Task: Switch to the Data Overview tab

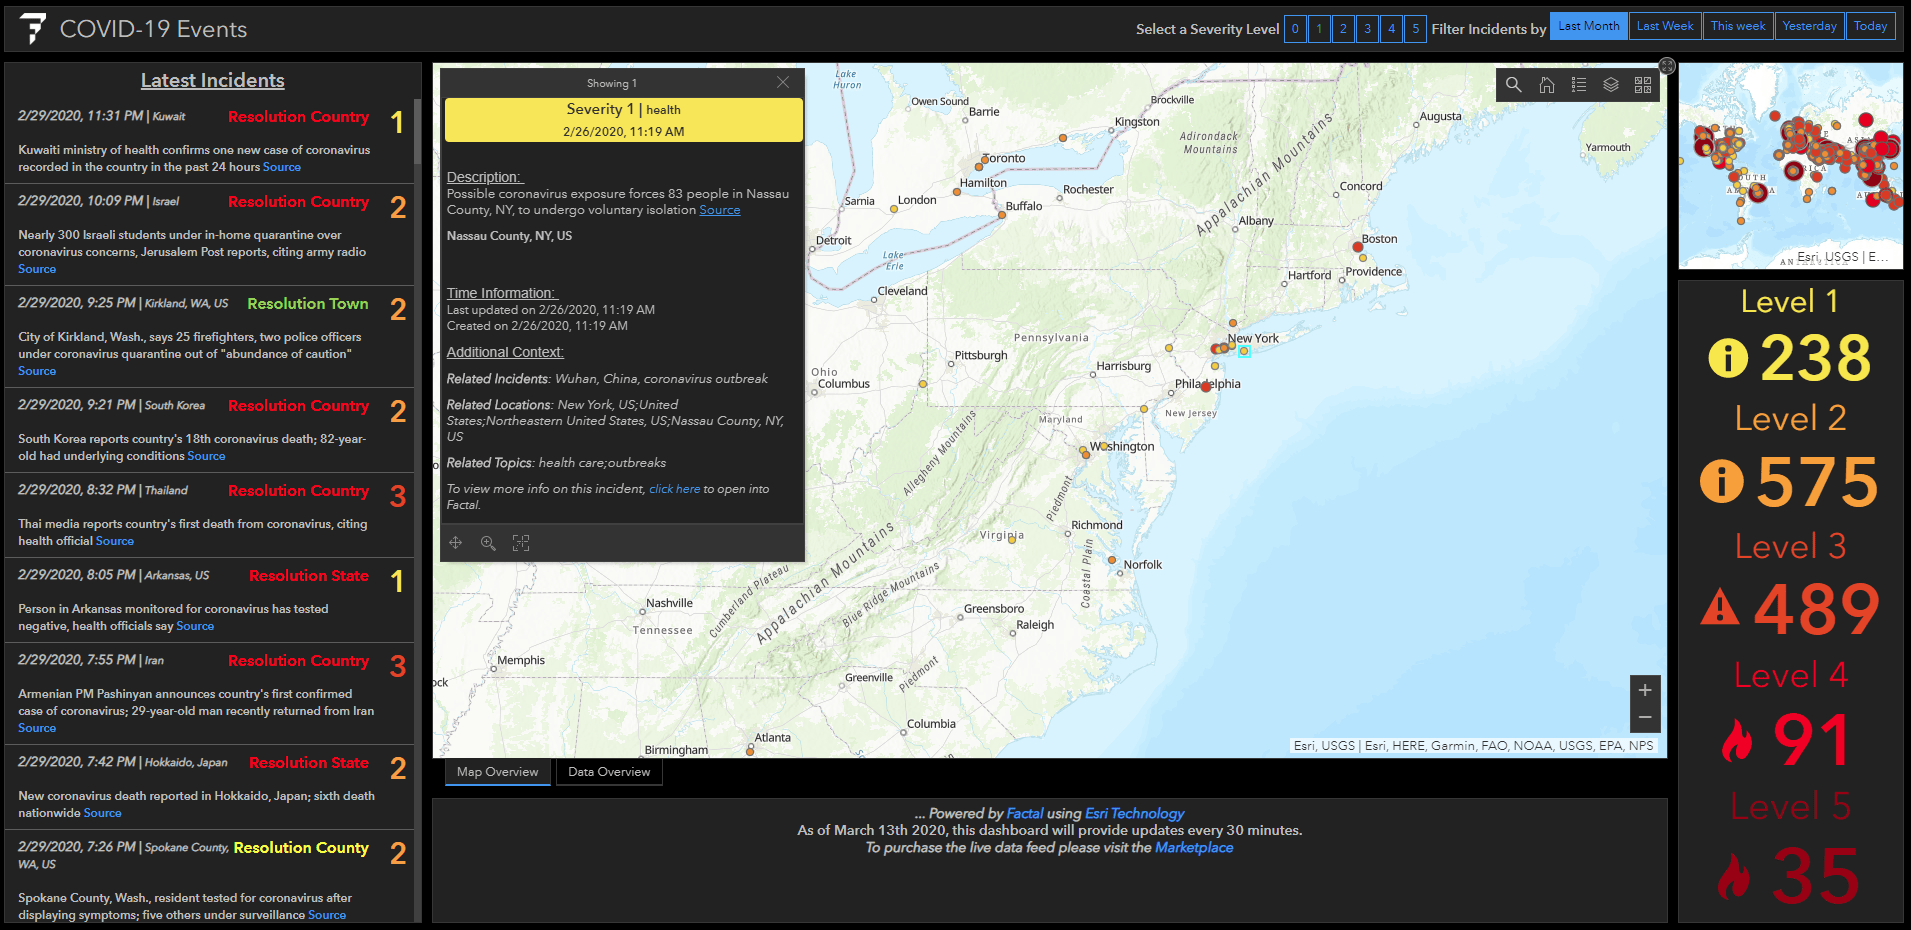Action: [x=608, y=771]
